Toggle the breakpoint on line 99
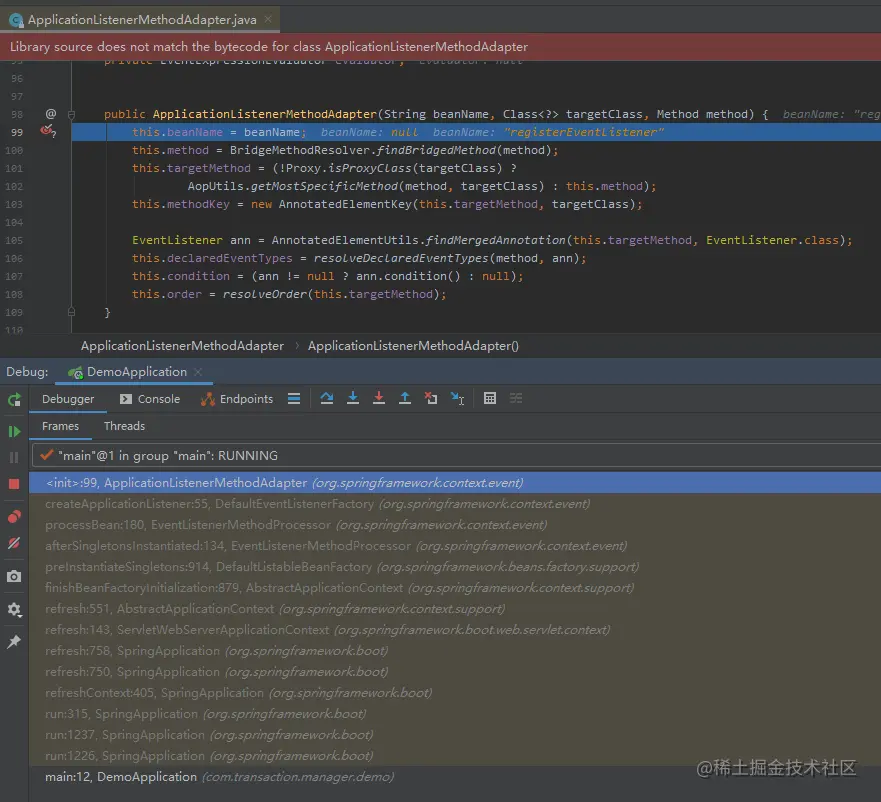Image resolution: width=881 pixels, height=802 pixels. tap(47, 132)
